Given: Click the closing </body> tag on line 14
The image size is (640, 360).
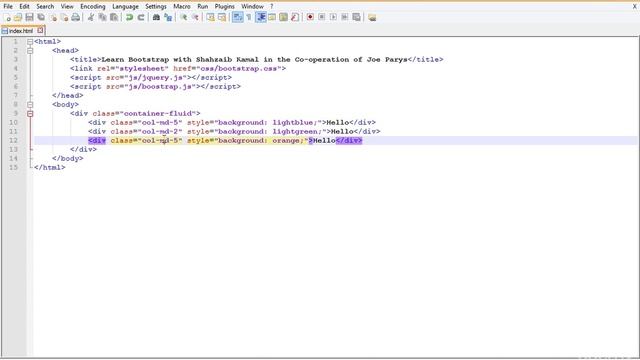Looking at the screenshot, I should point(68,158).
